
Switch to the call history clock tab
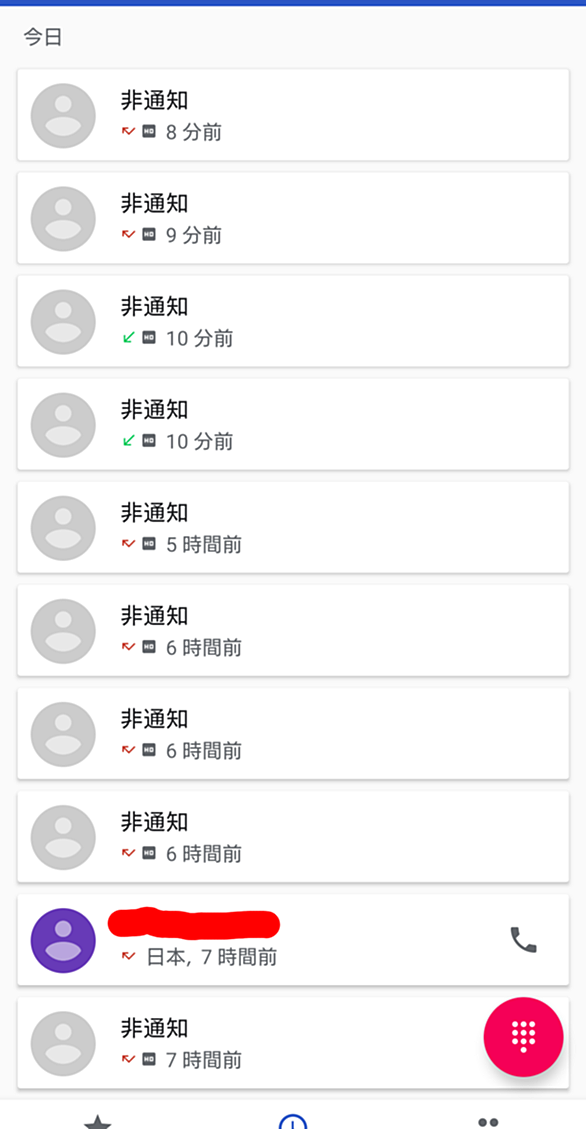point(293,1122)
